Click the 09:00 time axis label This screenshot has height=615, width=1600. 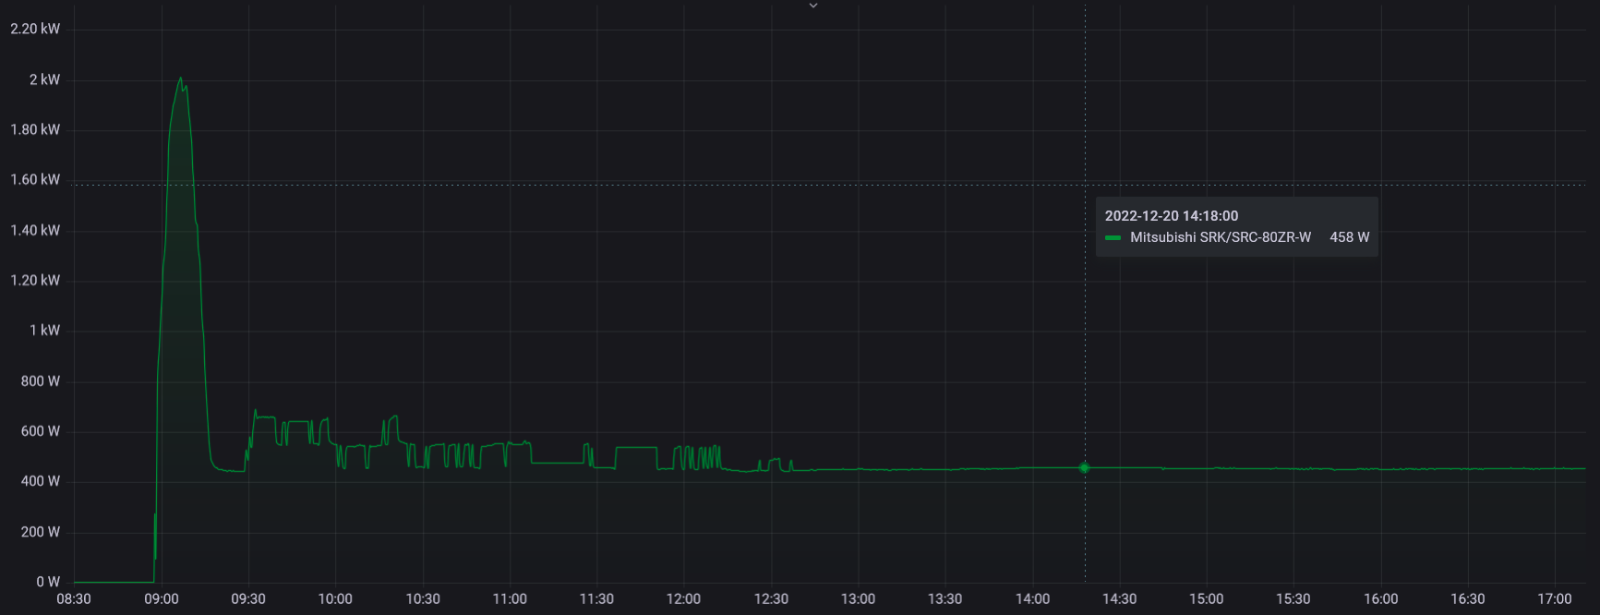[161, 599]
